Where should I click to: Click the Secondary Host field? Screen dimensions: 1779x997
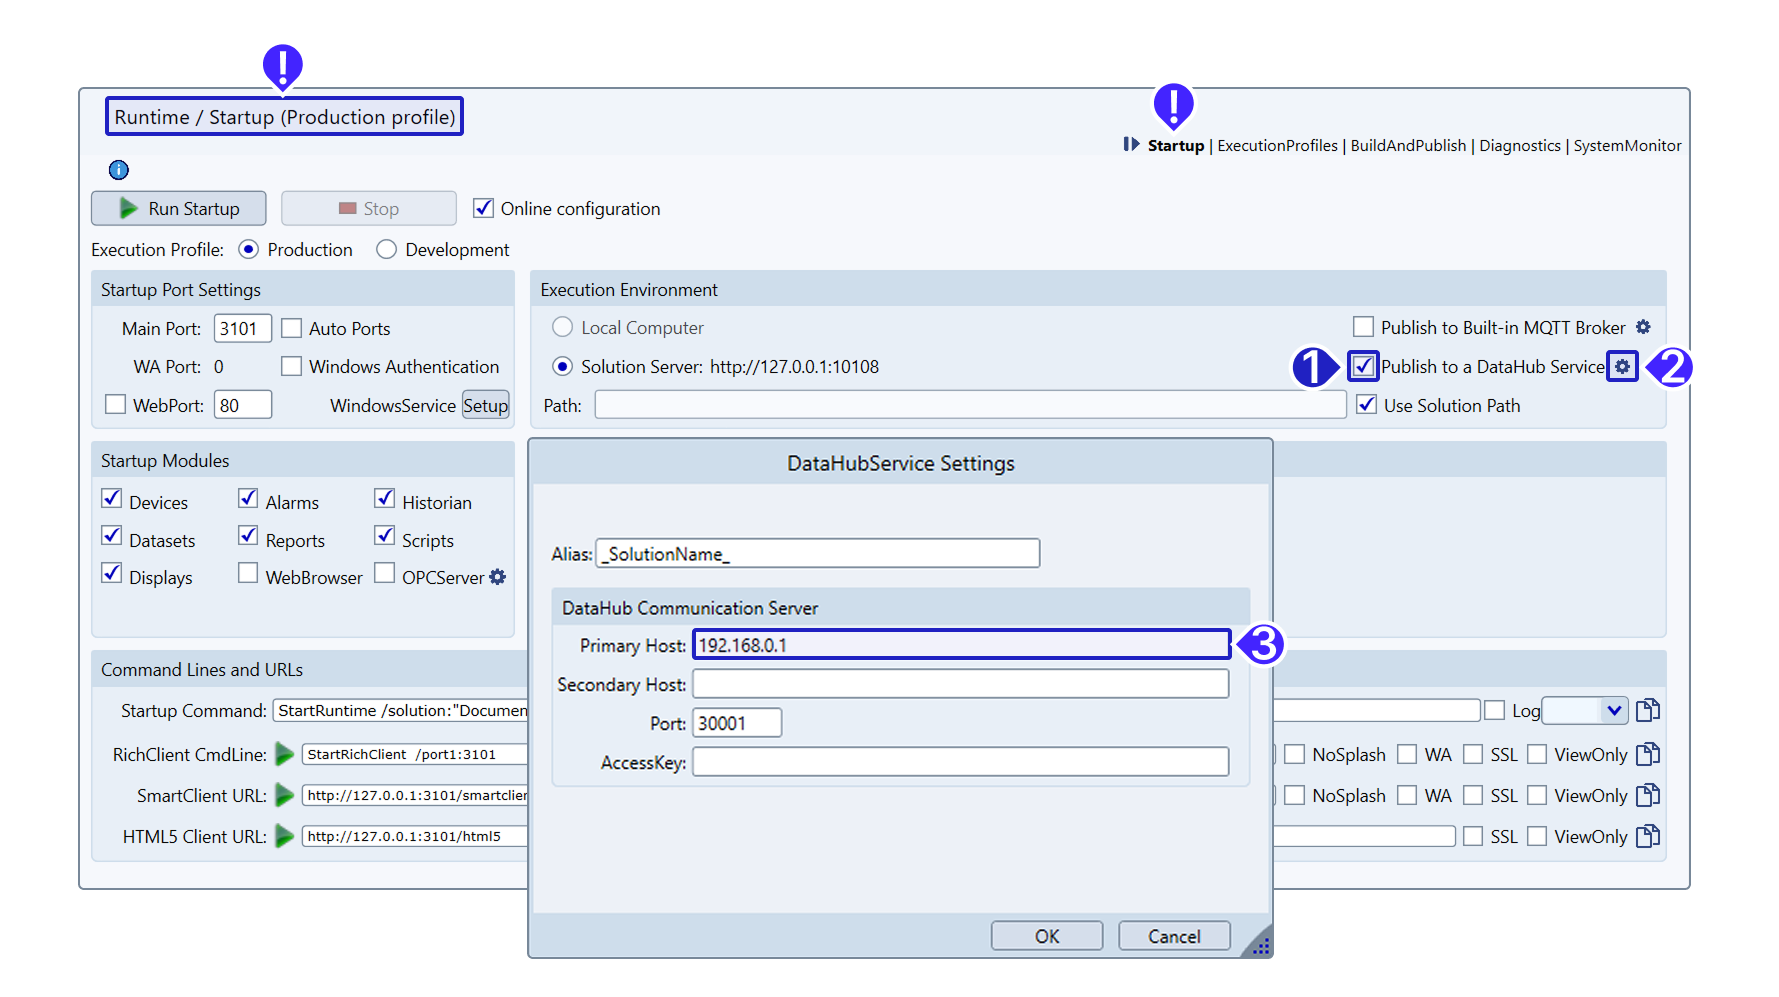coord(961,684)
